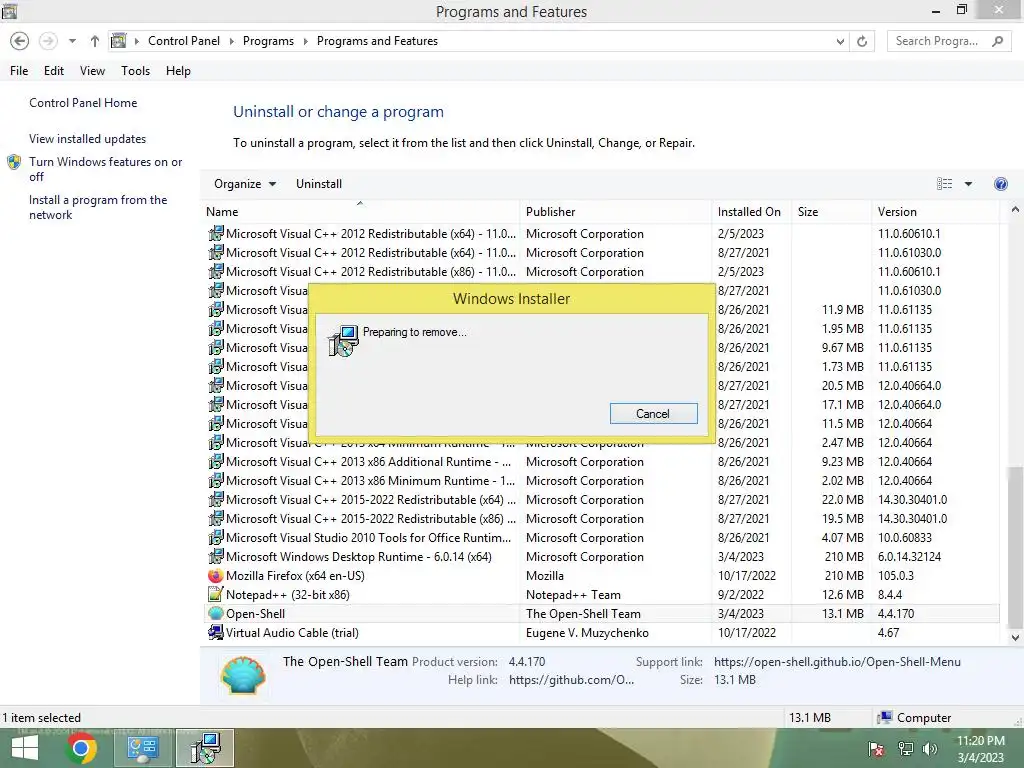Open the Edit menu

54,71
